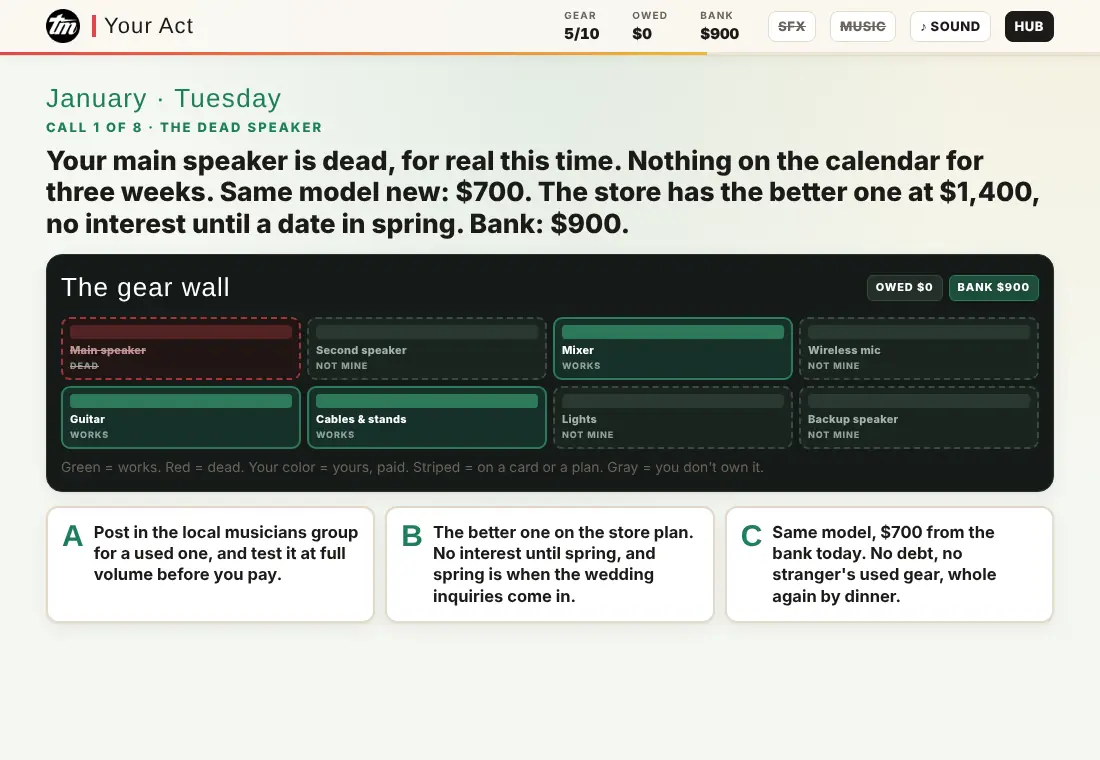Screen dimensions: 1100x760
Task: Click the Mixer gear card
Action: 673,349
